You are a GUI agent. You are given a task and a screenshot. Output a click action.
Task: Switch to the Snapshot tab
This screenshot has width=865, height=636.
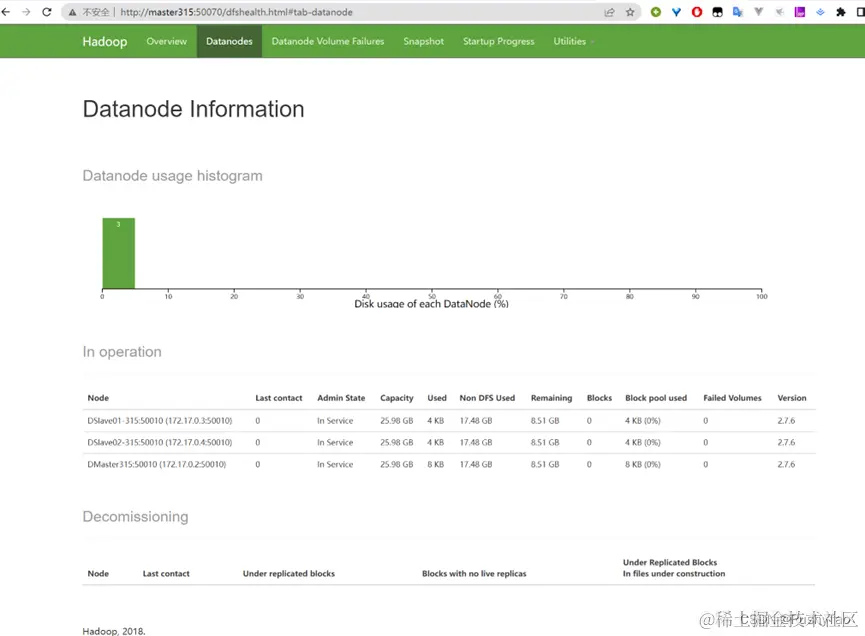click(x=423, y=41)
